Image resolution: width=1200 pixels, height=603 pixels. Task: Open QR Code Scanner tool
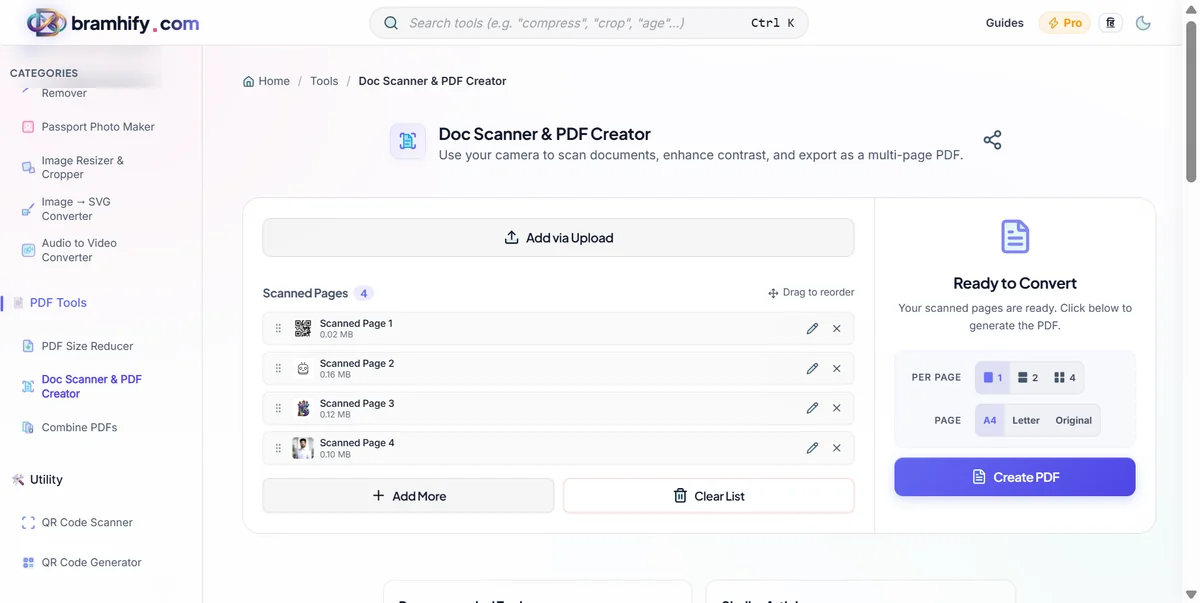coord(88,522)
